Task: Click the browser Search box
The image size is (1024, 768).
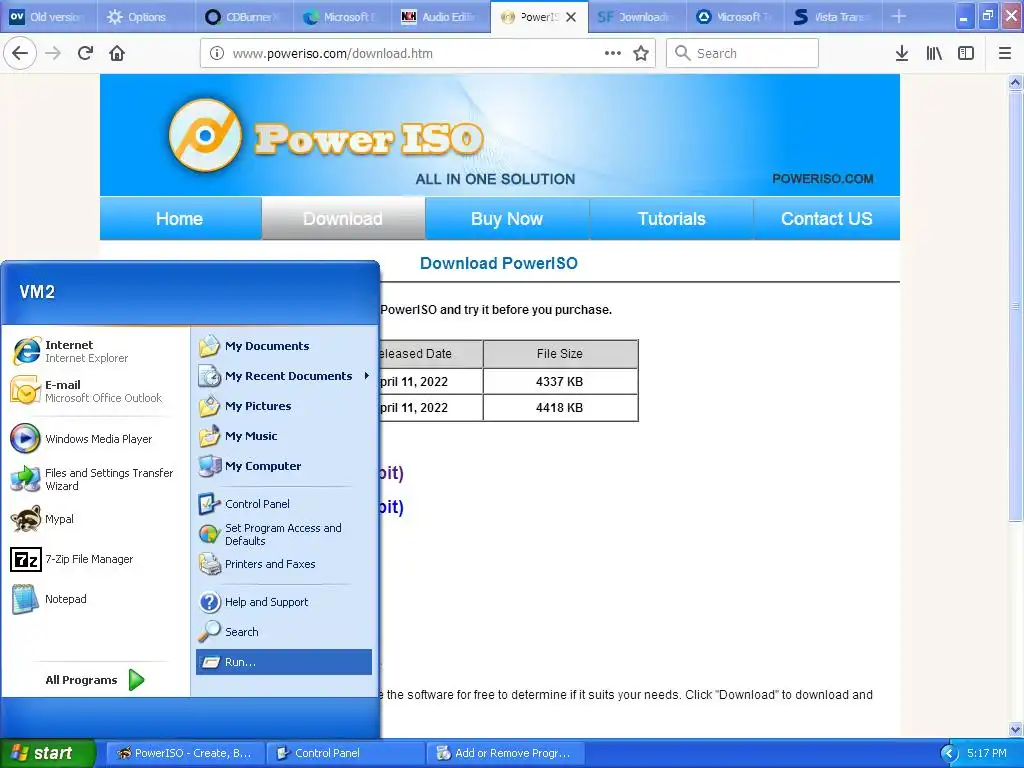Action: 742,53
